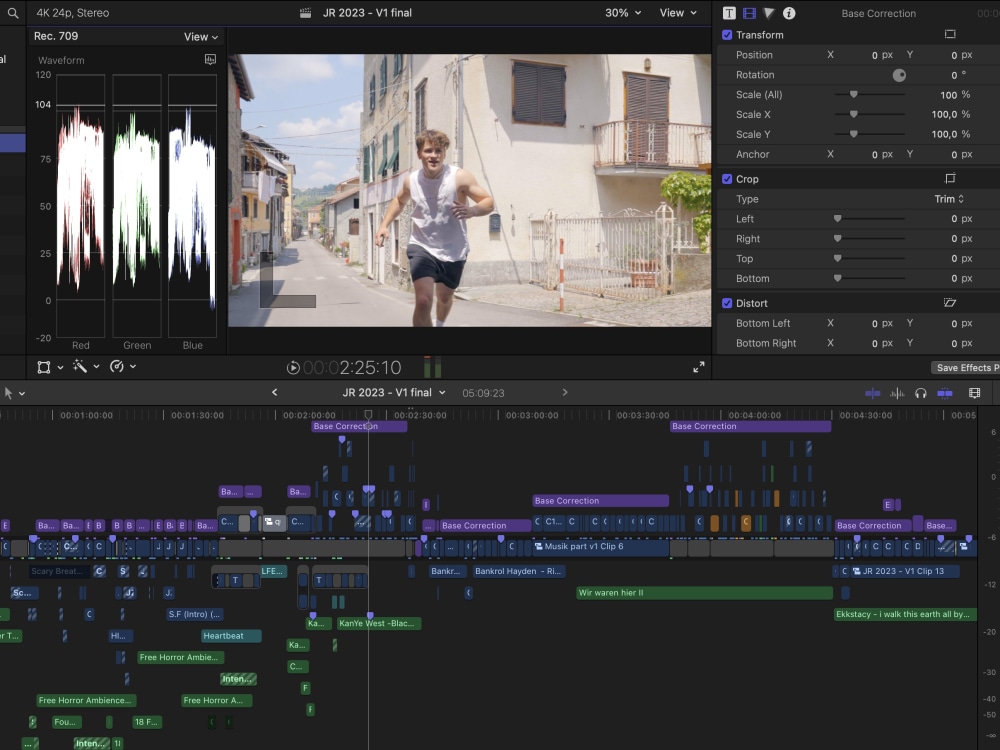The width and height of the screenshot is (1000, 750).
Task: Toggle the Distort checkbox off
Action: [x=727, y=303]
